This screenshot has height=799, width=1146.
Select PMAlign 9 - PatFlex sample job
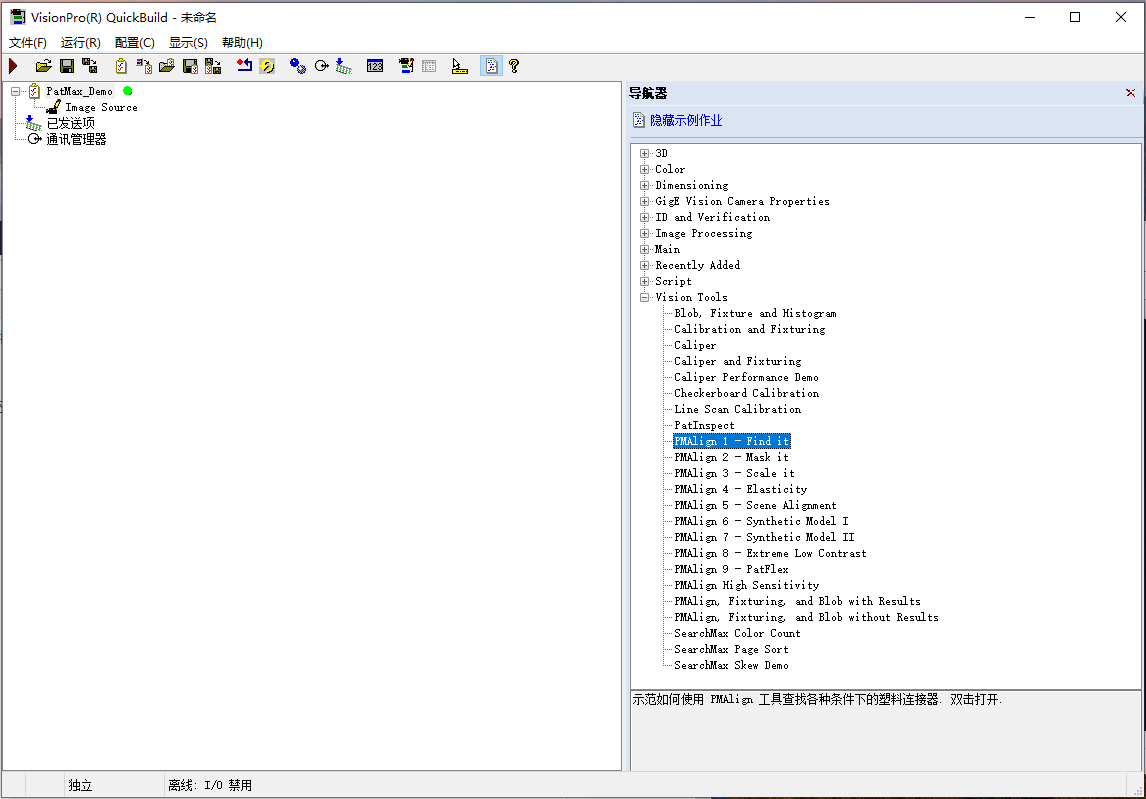732,568
